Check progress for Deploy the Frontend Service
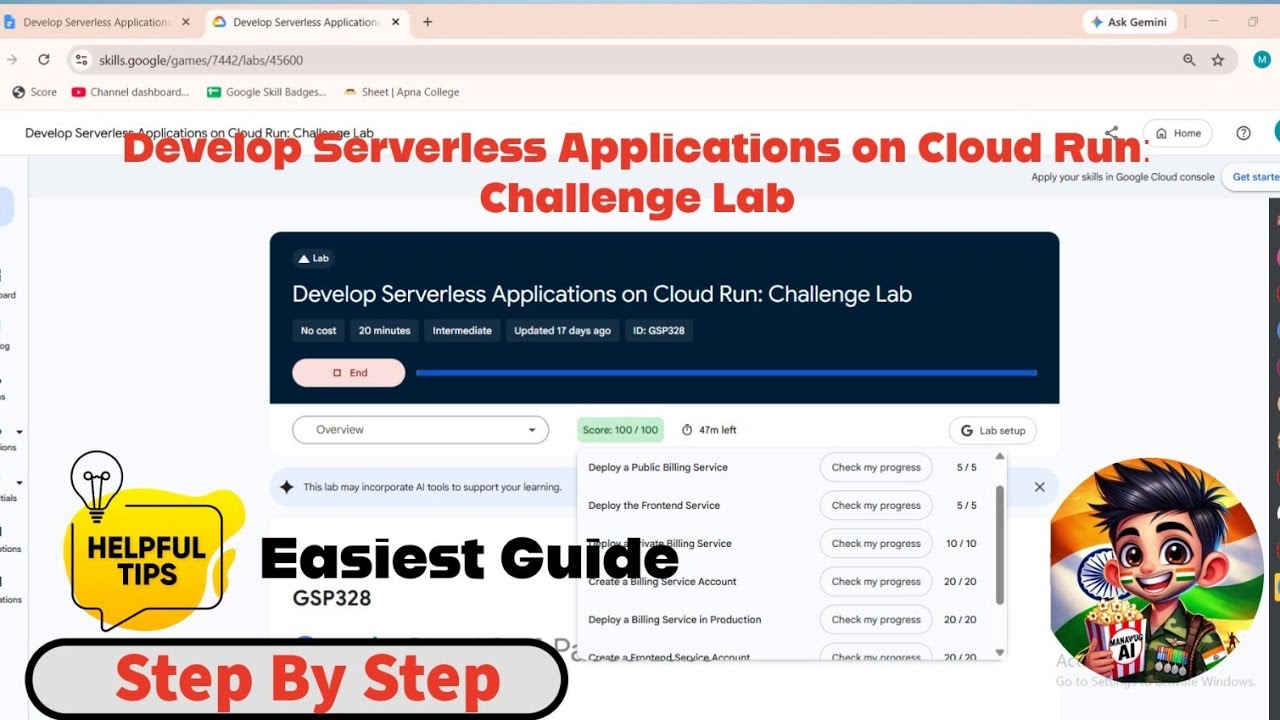 pos(876,505)
